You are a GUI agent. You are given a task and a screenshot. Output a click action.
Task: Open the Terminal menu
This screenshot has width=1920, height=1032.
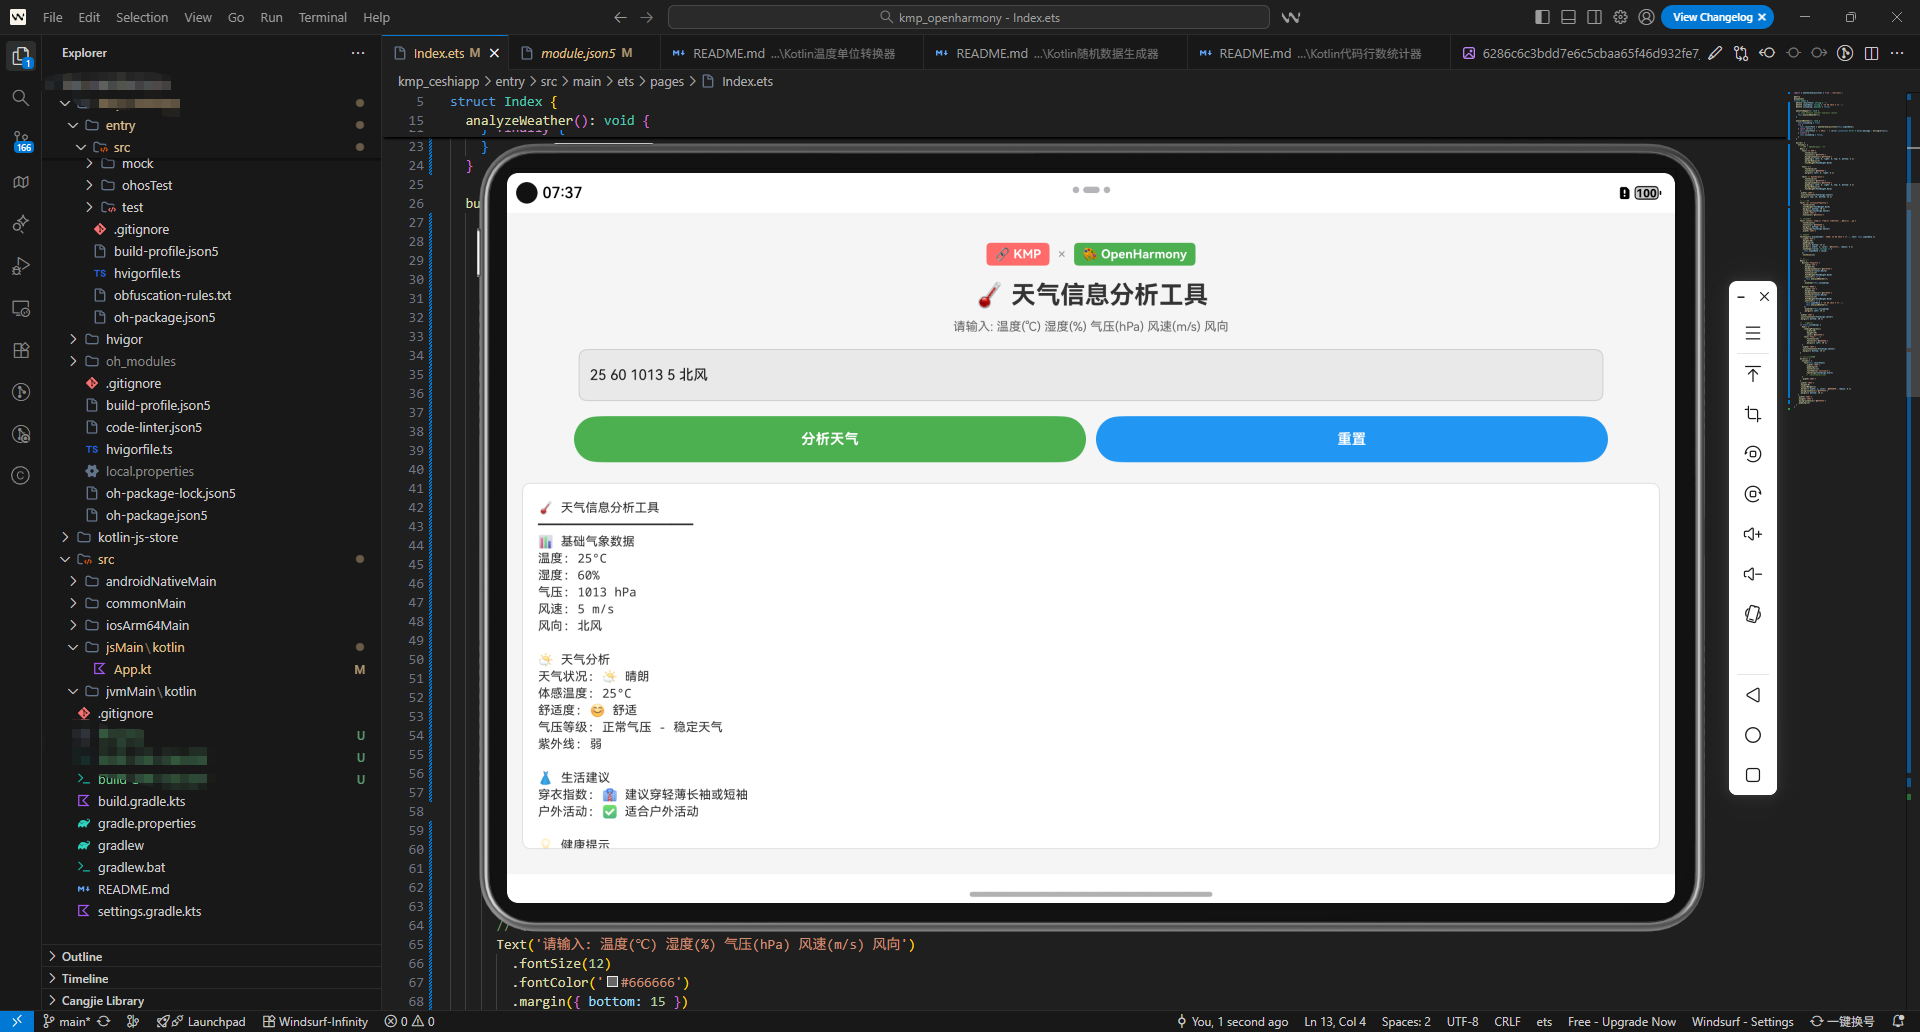point(322,17)
